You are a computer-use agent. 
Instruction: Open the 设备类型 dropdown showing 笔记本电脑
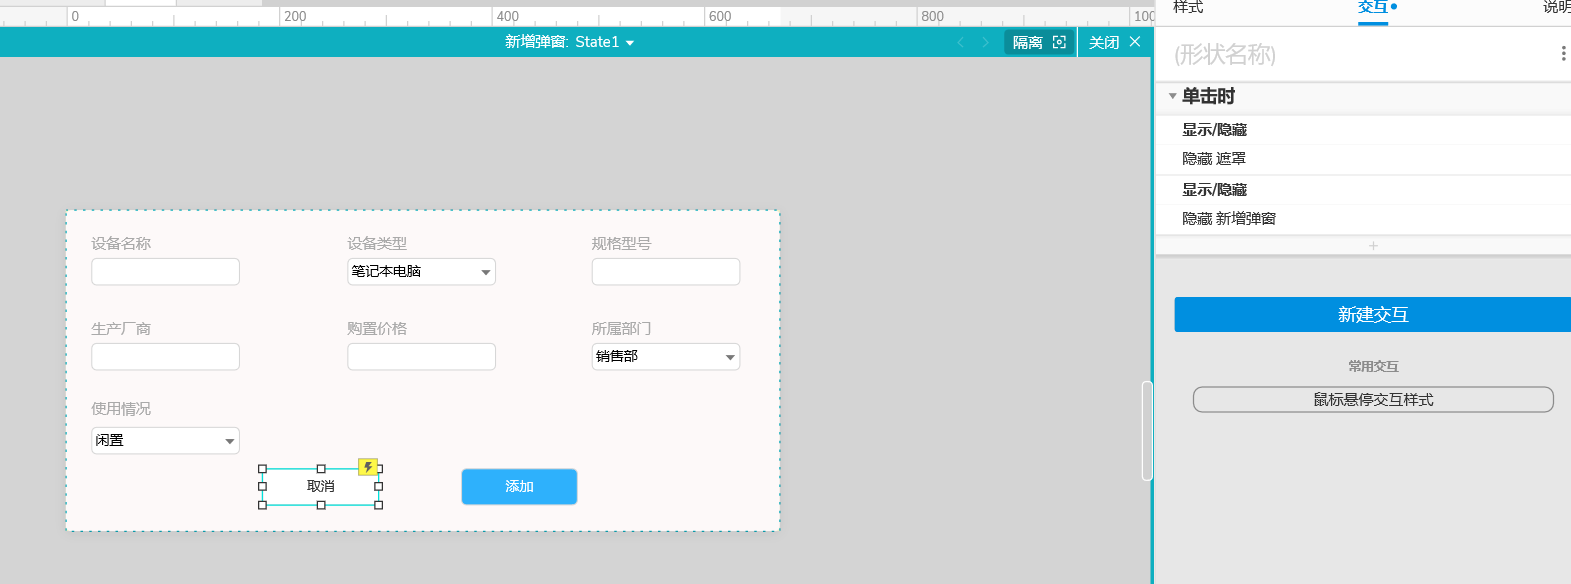pyautogui.click(x=421, y=272)
